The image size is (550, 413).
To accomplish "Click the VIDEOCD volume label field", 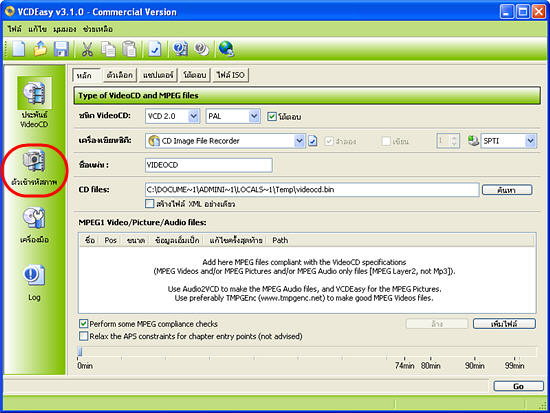I will tap(209, 165).
